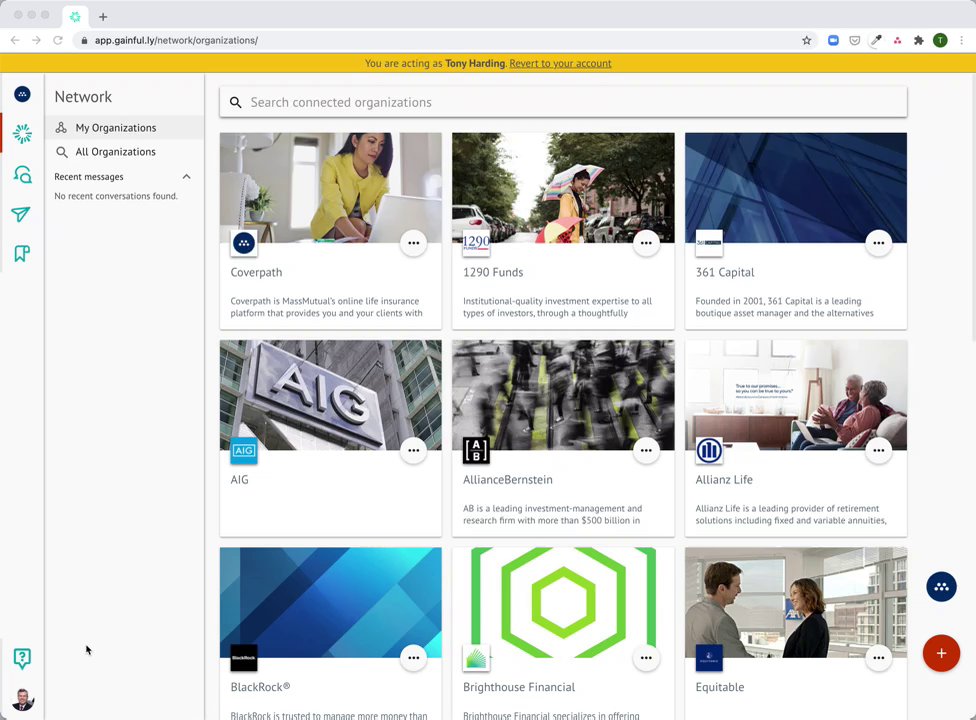The width and height of the screenshot is (976, 720).
Task: Open the AllianceBernstein card photo
Action: (x=563, y=395)
